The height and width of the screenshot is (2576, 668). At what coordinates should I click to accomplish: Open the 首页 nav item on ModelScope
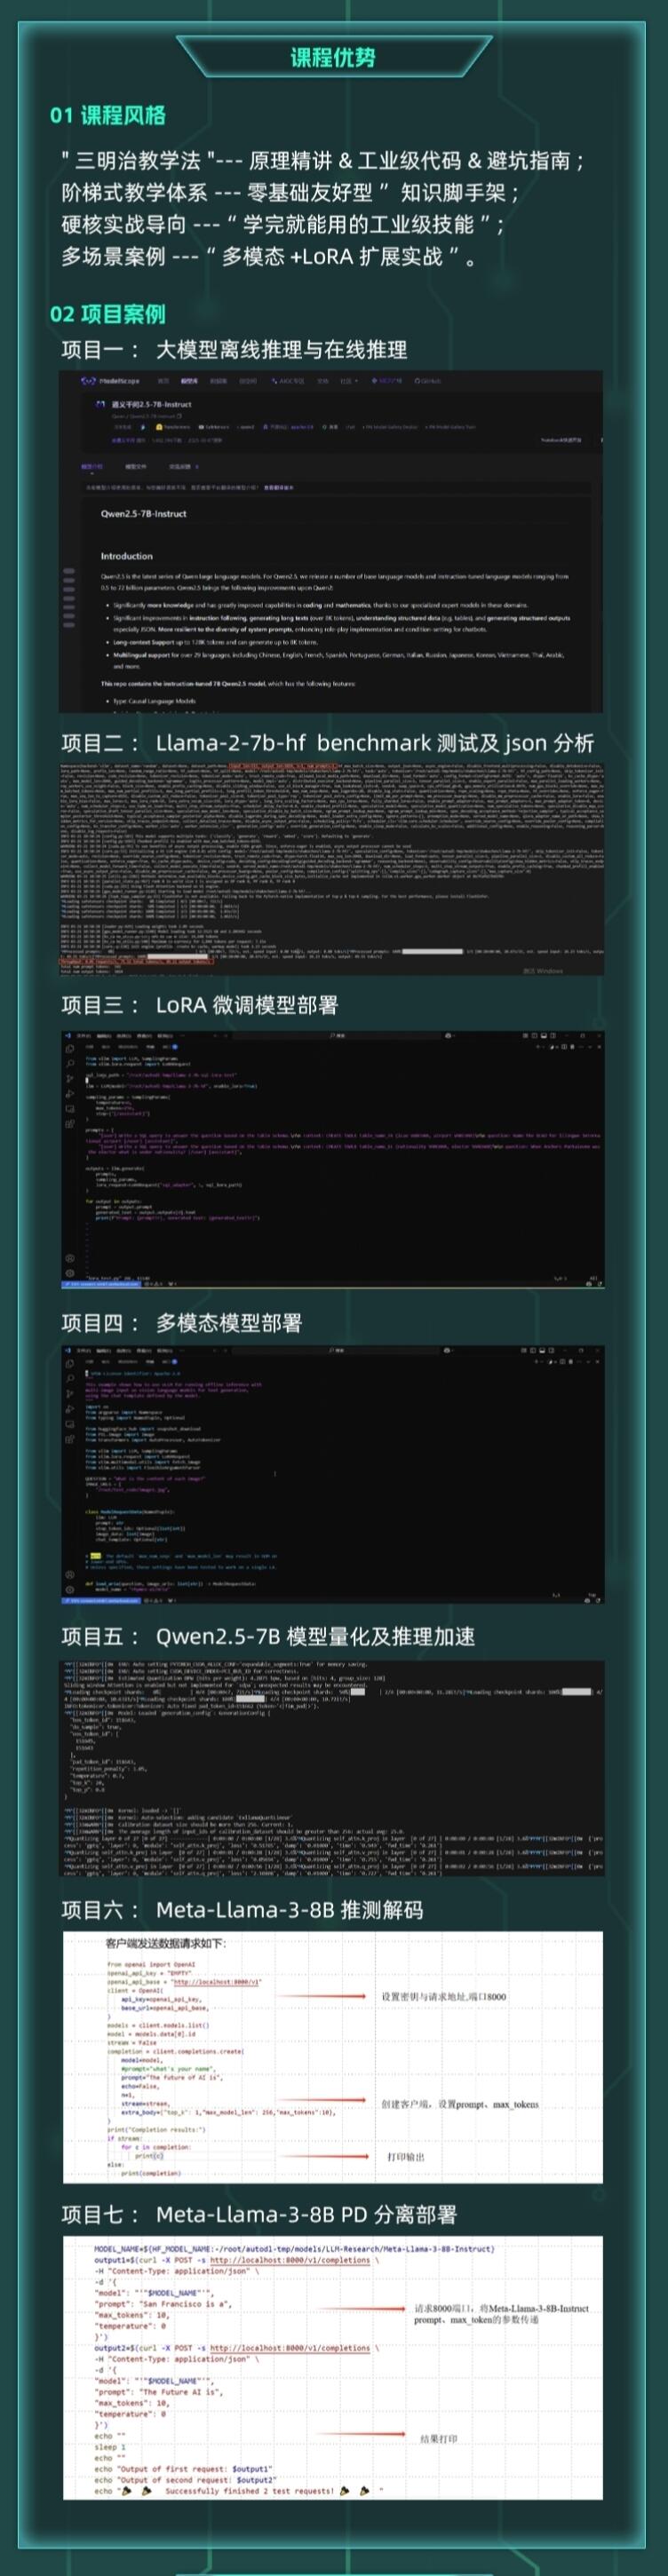(164, 381)
